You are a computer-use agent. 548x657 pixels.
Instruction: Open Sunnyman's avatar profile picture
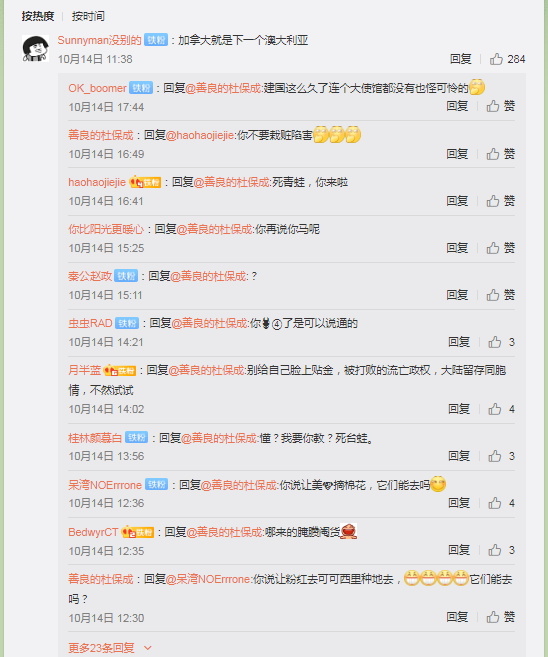(x=35, y=48)
